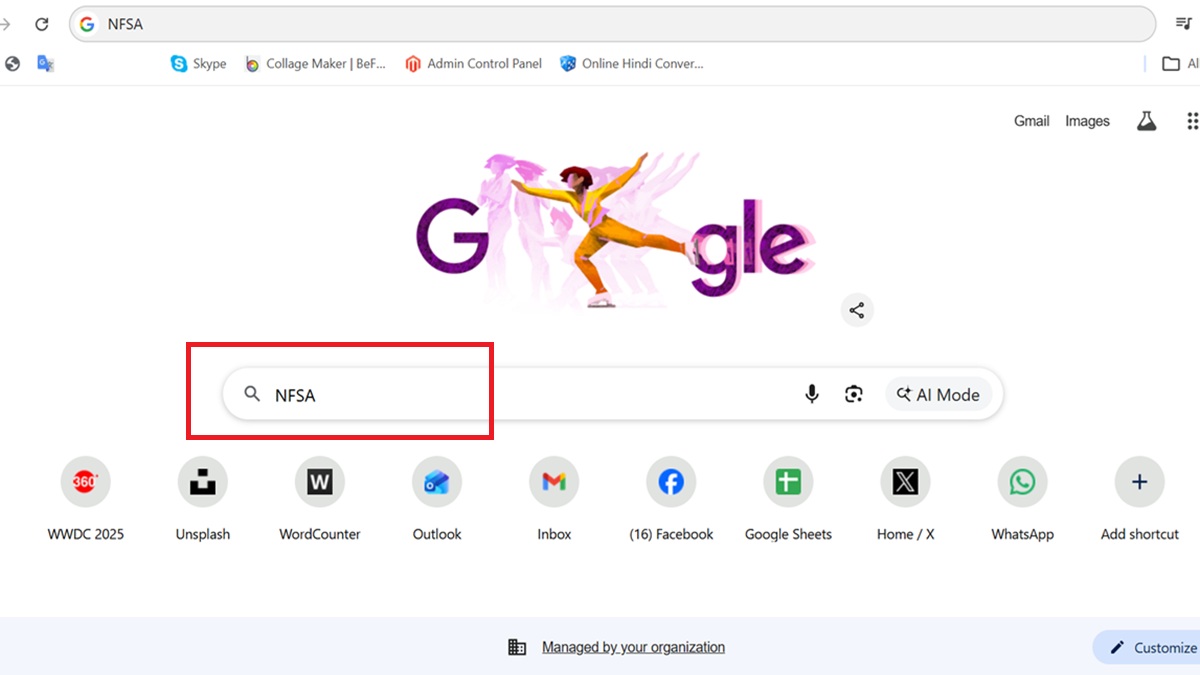Click Add shortcut plus button
The image size is (1200, 675).
coord(1139,483)
